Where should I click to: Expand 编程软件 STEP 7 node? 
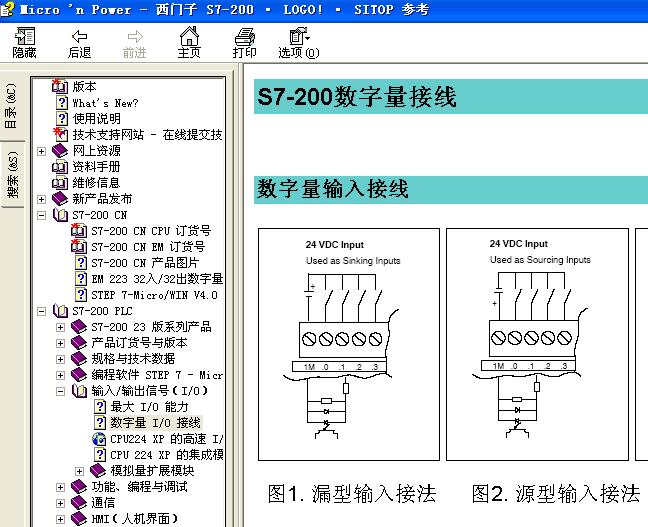point(60,375)
